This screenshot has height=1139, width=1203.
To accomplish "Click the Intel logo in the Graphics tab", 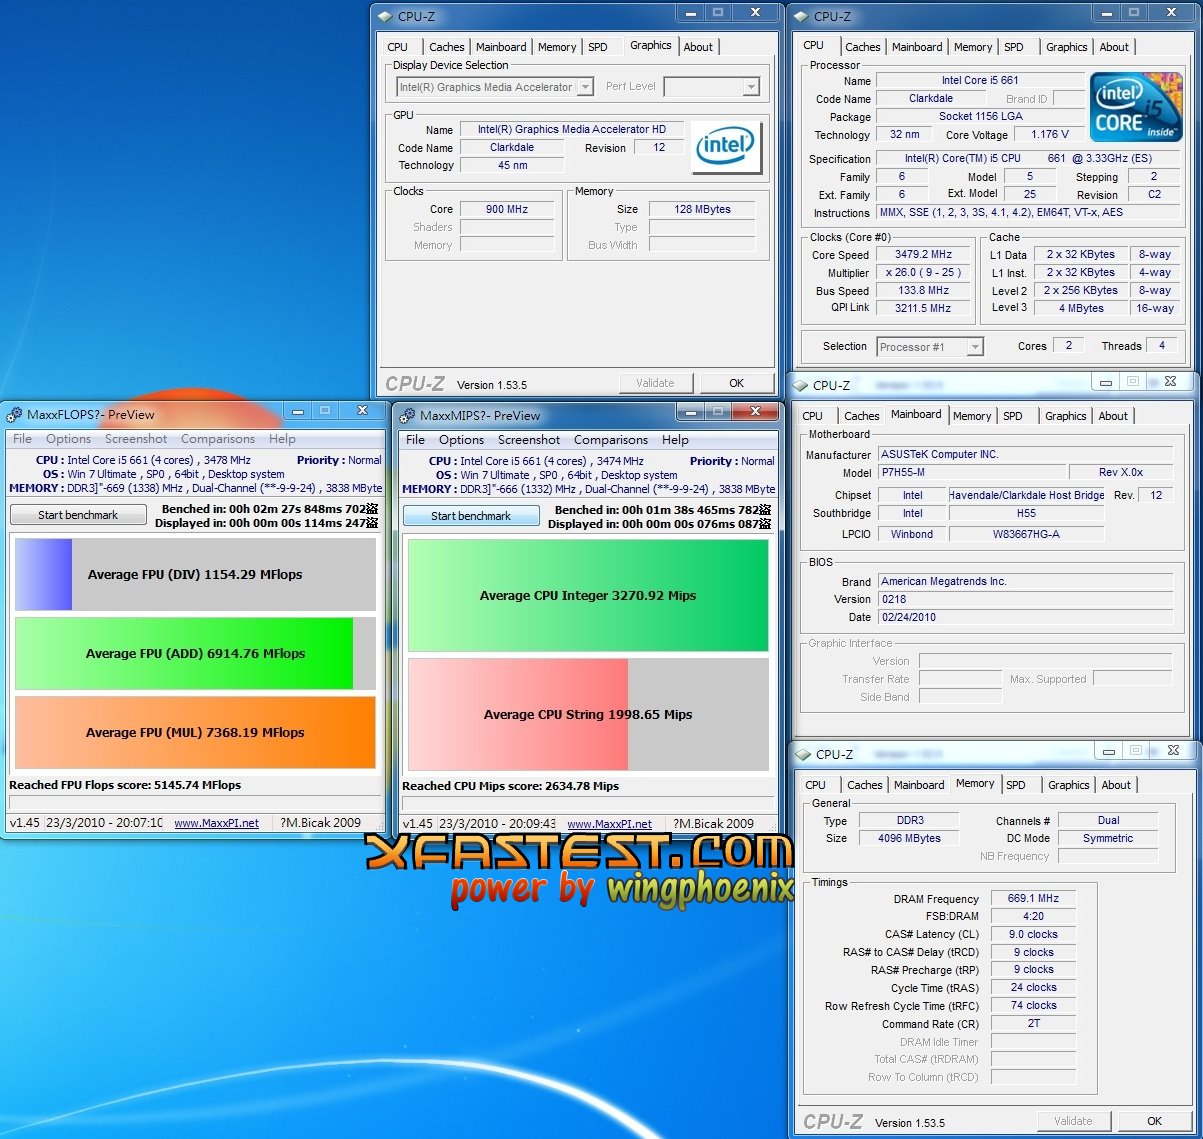I will [726, 147].
